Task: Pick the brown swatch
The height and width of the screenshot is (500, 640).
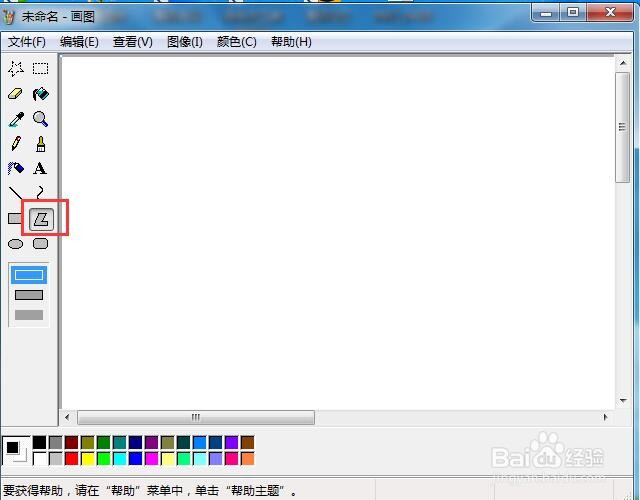Action: pos(247,442)
